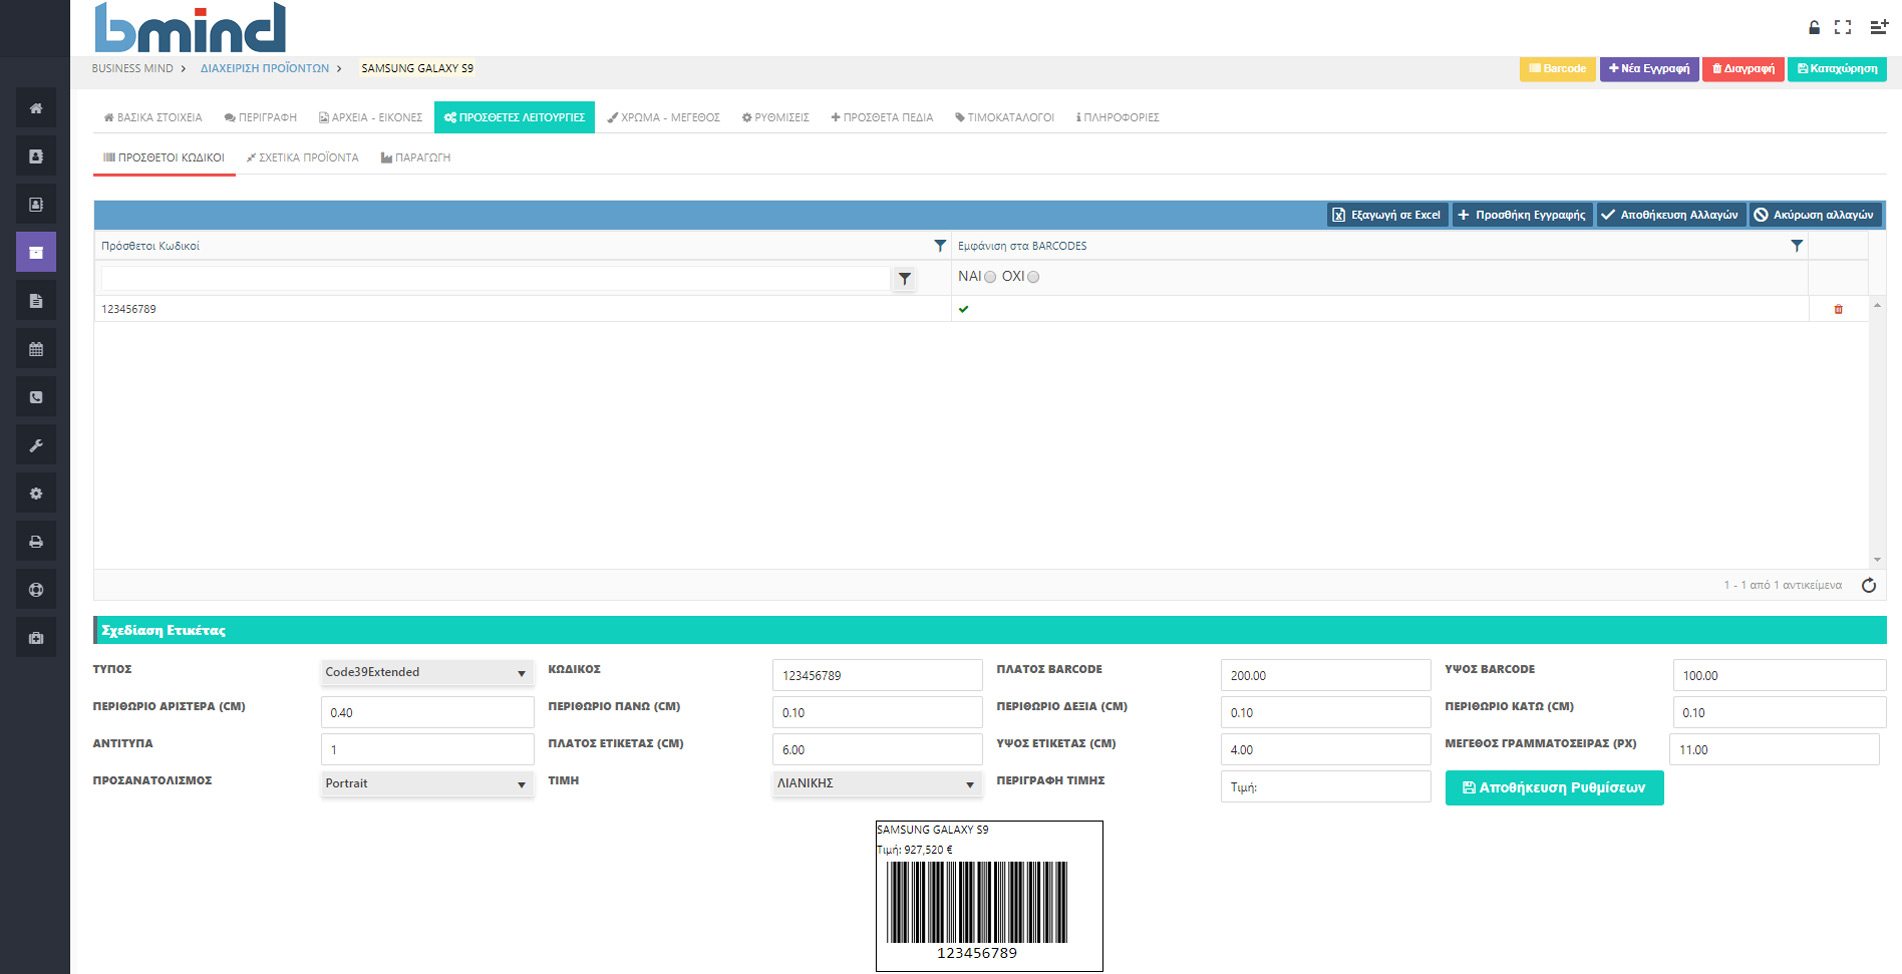
Task: Select the ΠΡΟΣΘΕΤΟΙ ΚΩΔΙΚΟΙ sub-tab
Action: pyautogui.click(x=164, y=158)
